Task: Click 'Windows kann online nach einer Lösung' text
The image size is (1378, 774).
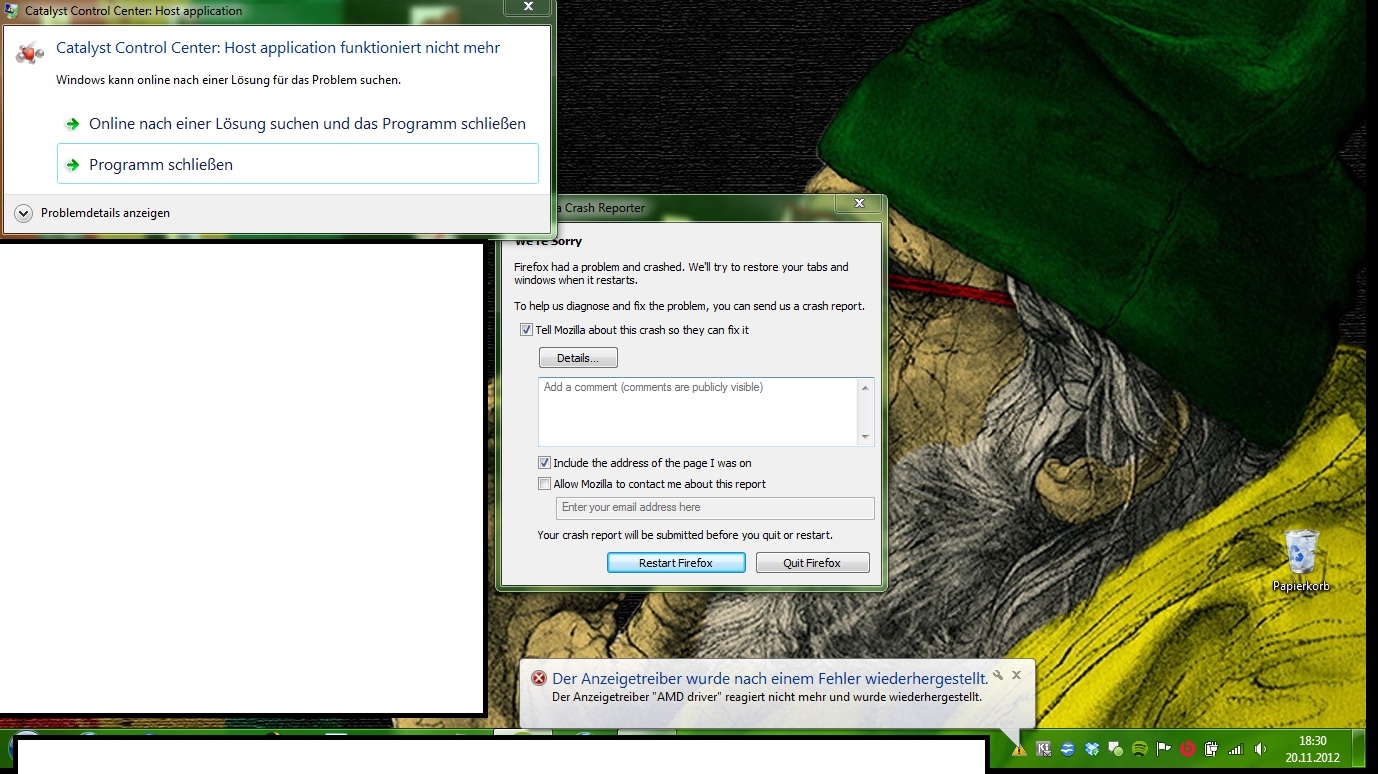Action: click(228, 79)
